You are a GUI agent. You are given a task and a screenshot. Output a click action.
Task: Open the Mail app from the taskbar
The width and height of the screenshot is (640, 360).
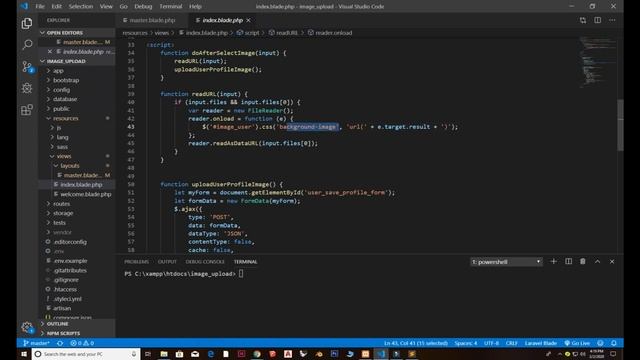tap(195, 354)
